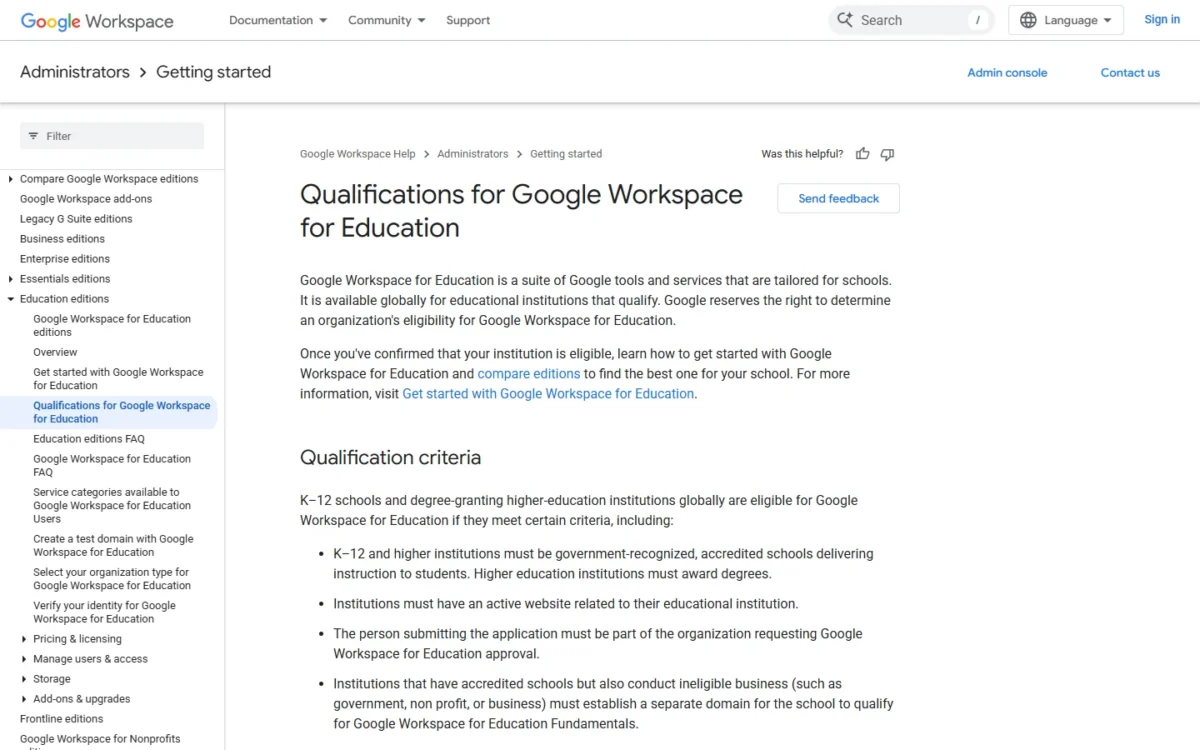This screenshot has height=750, width=1200.
Task: Select Frontline editions in sidebar
Action: pyautogui.click(x=61, y=719)
